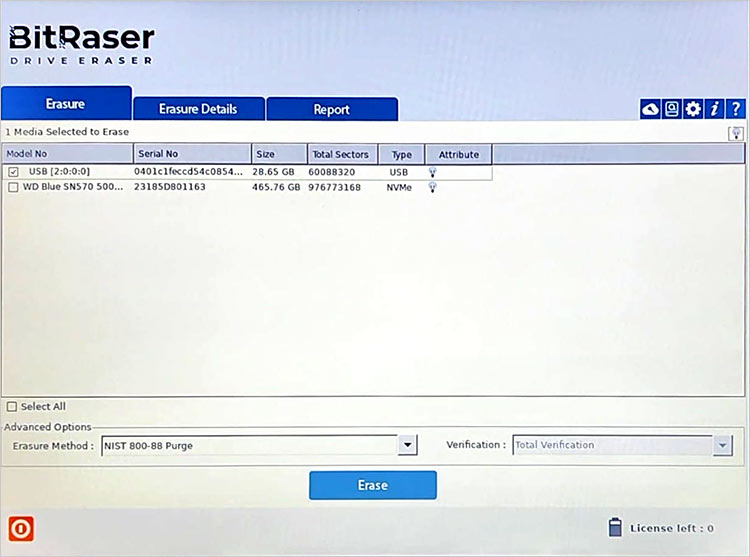Viewport: 750px width, 557px height.
Task: Click the 1 Media Selected to Erase text
Action: [67, 131]
